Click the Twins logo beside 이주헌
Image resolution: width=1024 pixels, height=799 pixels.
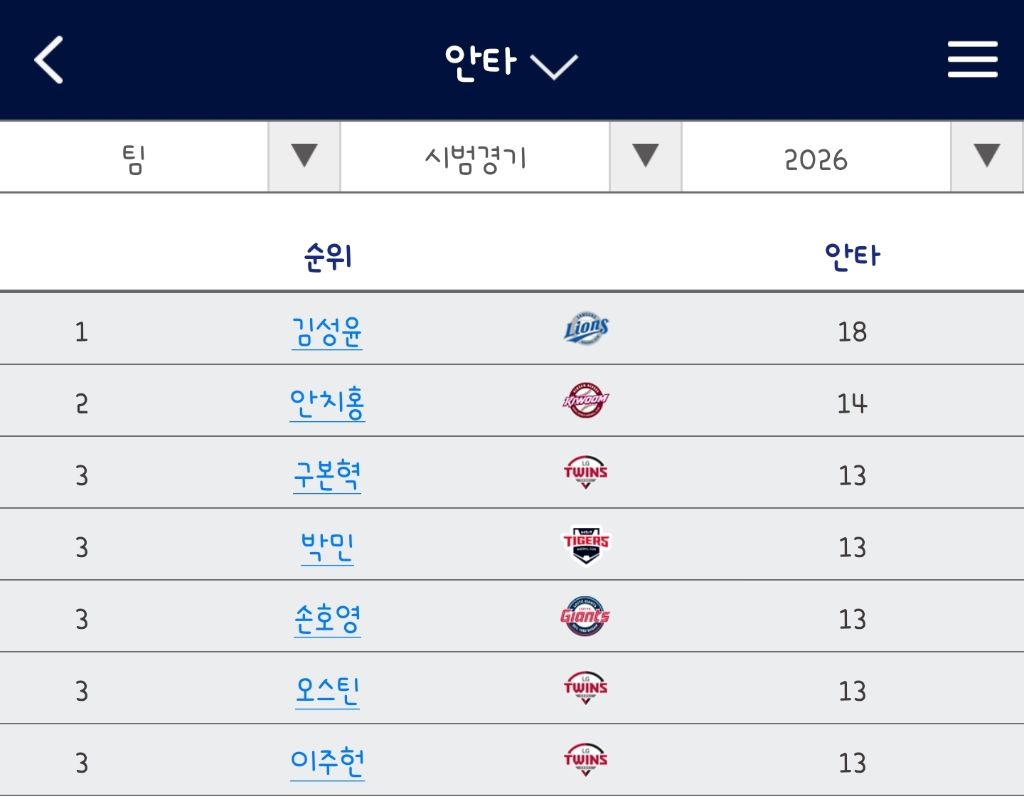586,759
